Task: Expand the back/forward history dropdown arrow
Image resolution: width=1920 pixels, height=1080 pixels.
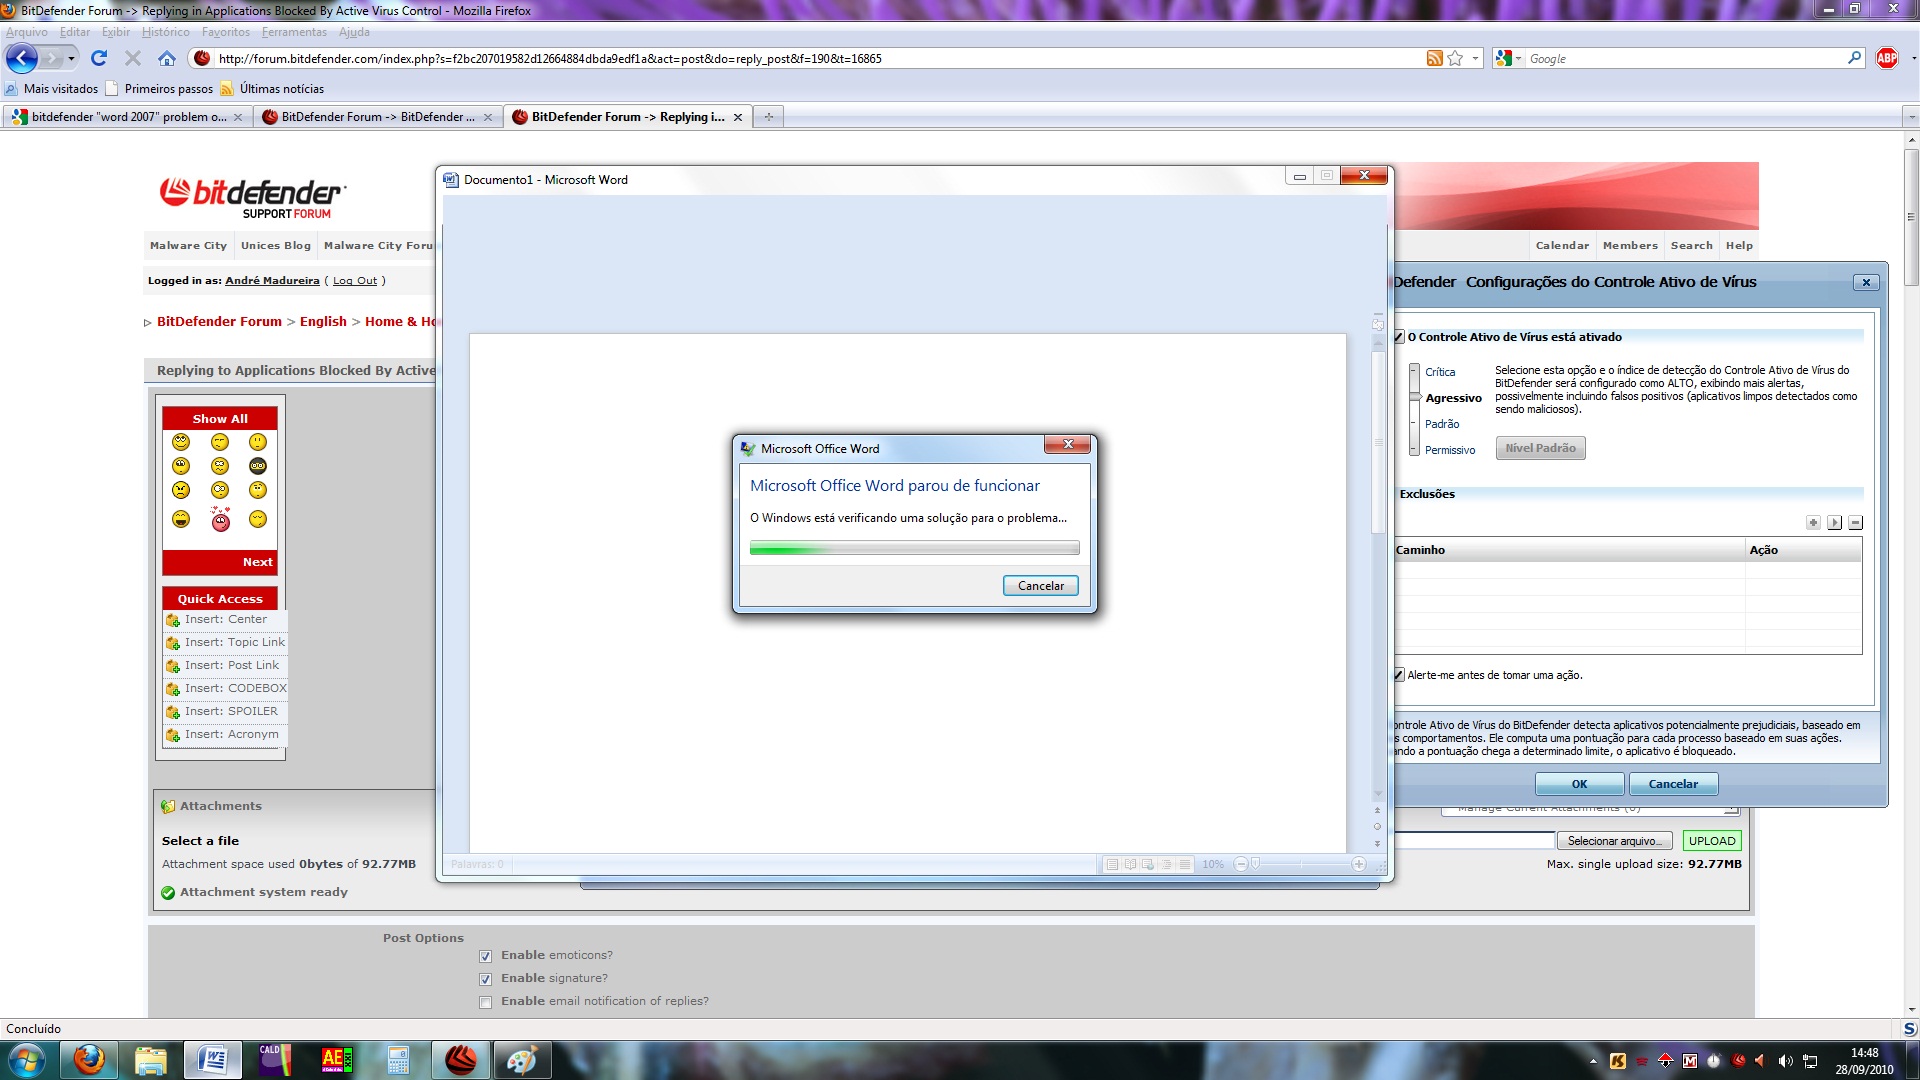Action: (71, 59)
